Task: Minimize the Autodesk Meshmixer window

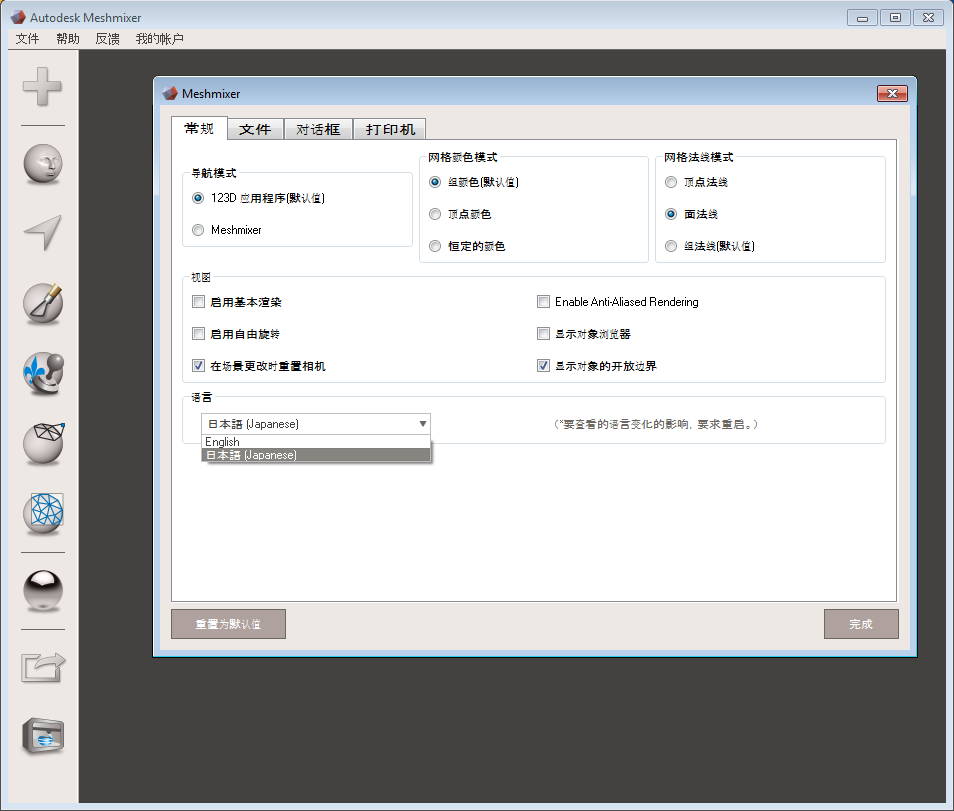Action: 862,18
